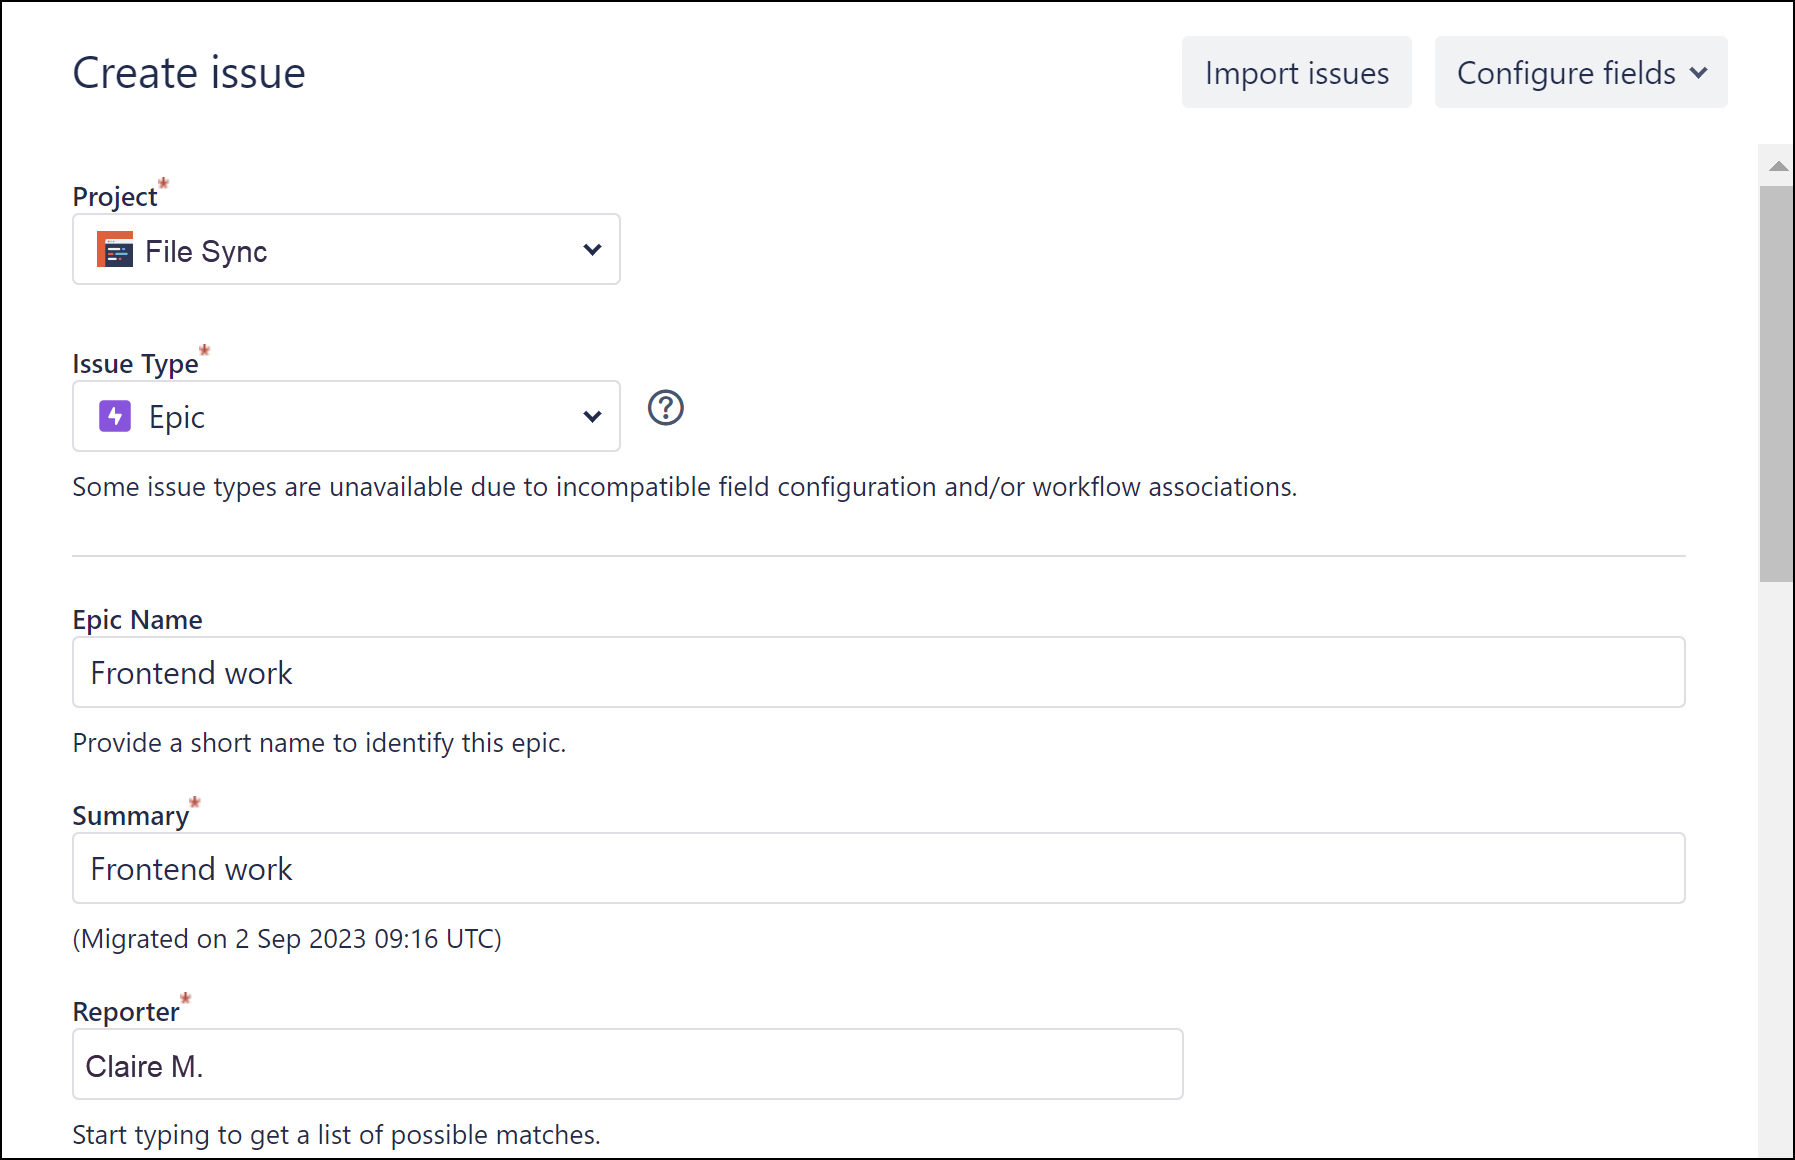Click the Issue Type dropdown chevron arrow
The width and height of the screenshot is (1795, 1160).
point(592,416)
